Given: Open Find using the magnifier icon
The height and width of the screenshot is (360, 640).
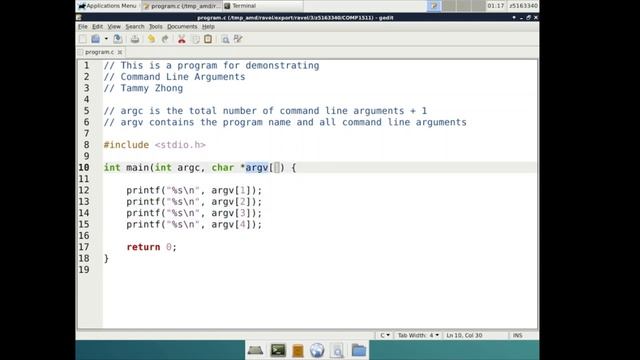Looking at the screenshot, I should (225, 39).
